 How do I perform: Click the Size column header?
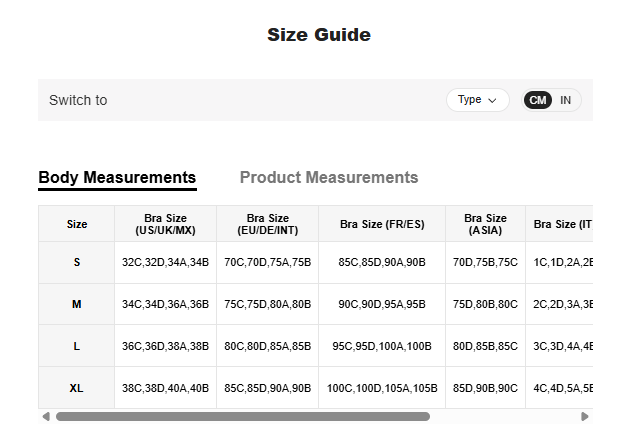click(x=77, y=224)
